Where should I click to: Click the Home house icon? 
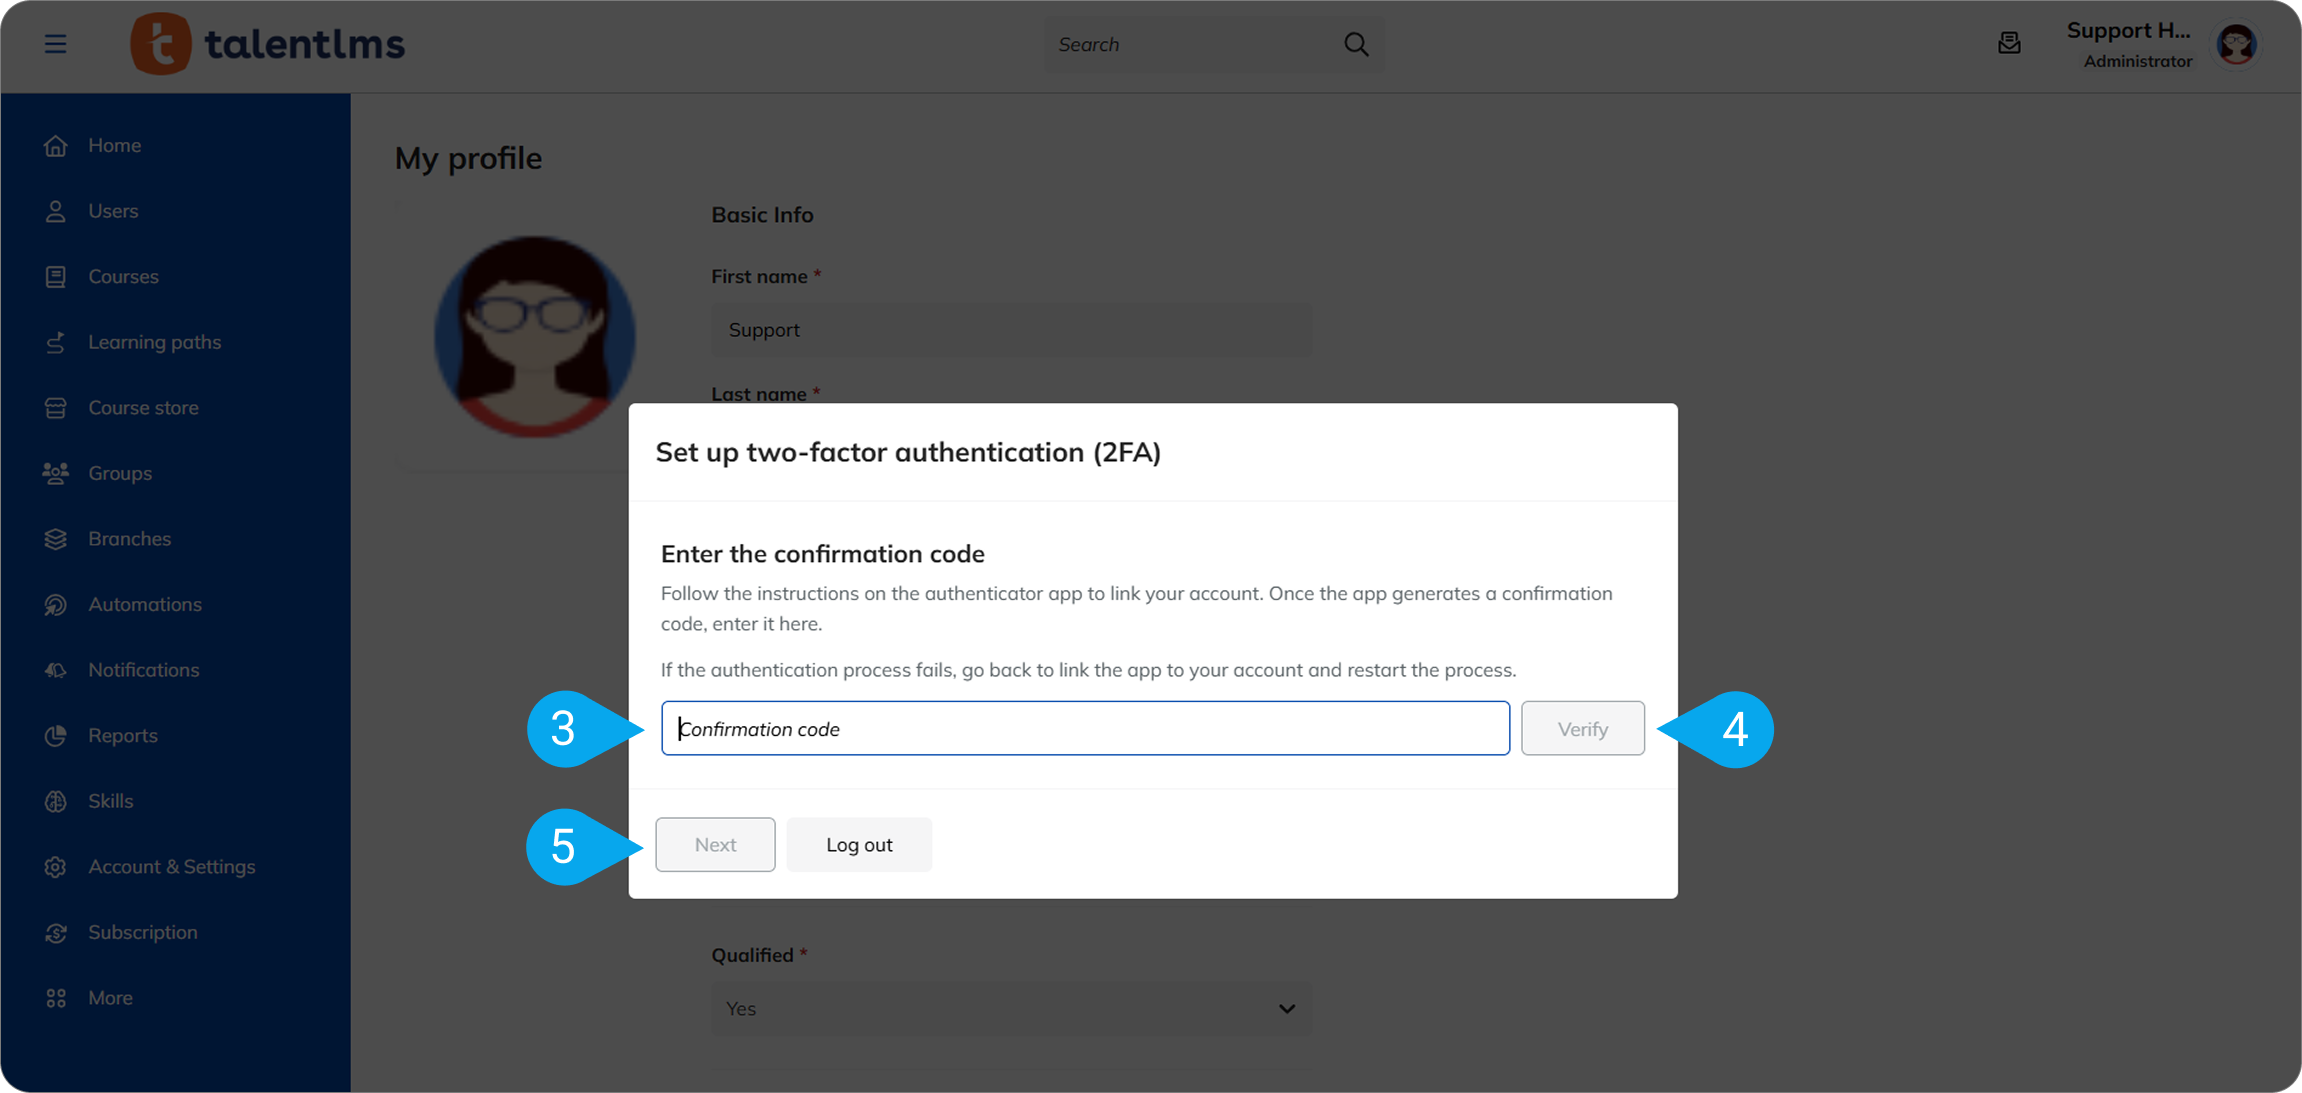tap(56, 146)
